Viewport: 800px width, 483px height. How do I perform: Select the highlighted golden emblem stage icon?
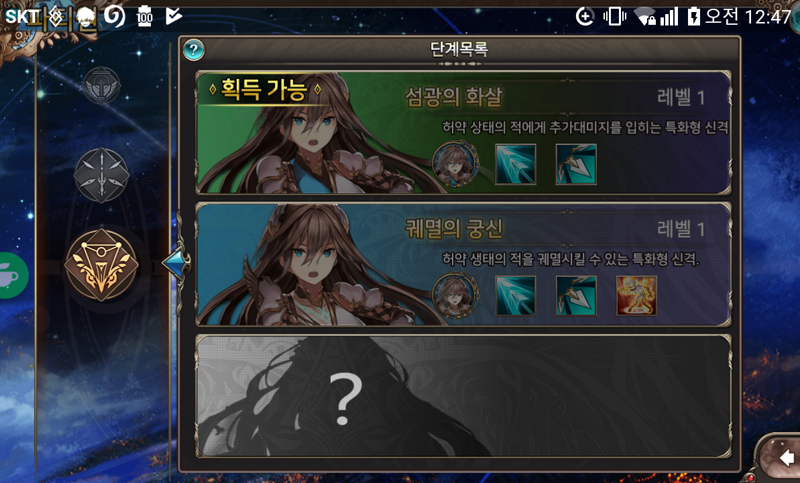102,265
